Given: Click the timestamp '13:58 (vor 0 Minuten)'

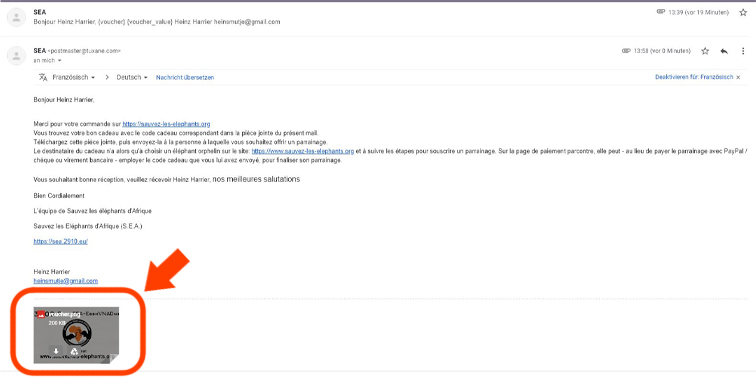Looking at the screenshot, I should click(x=662, y=51).
